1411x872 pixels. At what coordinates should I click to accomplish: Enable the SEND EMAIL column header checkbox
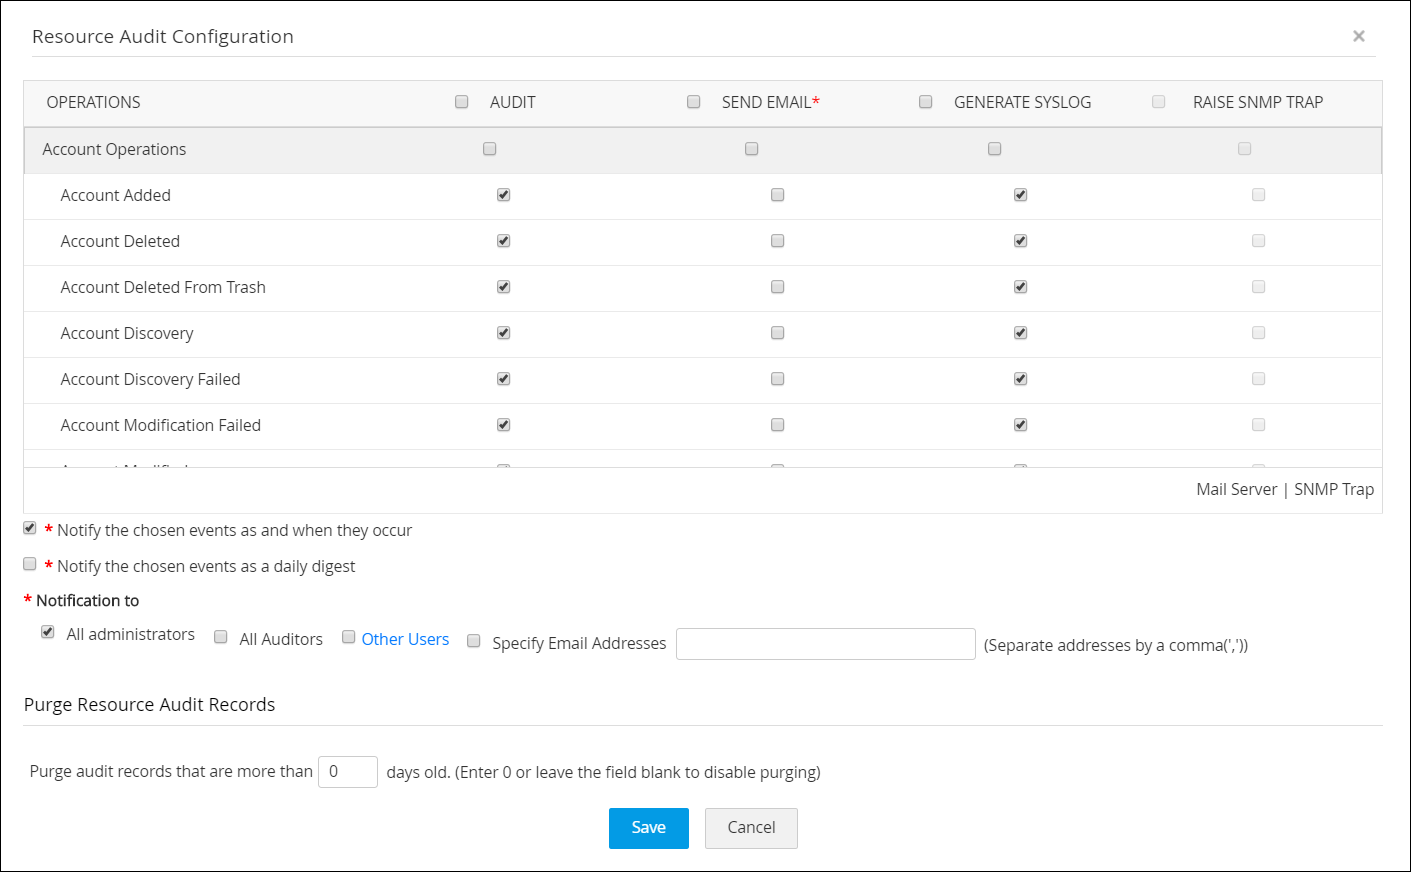(x=693, y=101)
